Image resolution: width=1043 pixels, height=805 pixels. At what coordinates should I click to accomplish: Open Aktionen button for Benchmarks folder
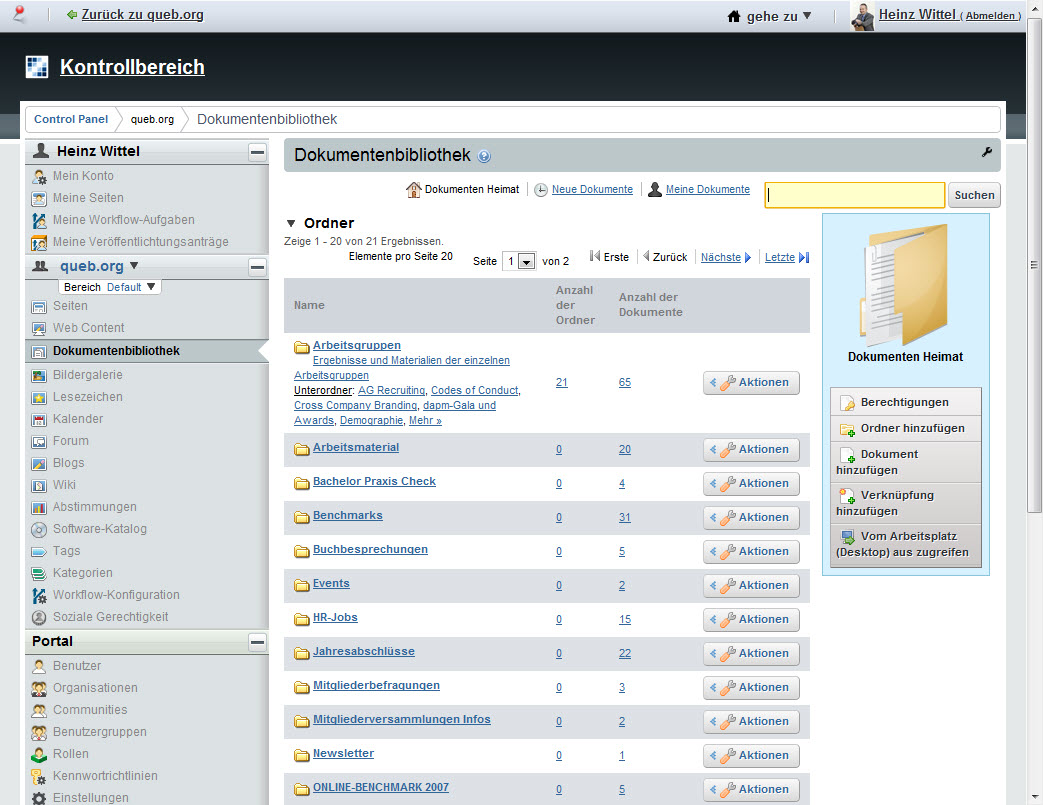(751, 518)
